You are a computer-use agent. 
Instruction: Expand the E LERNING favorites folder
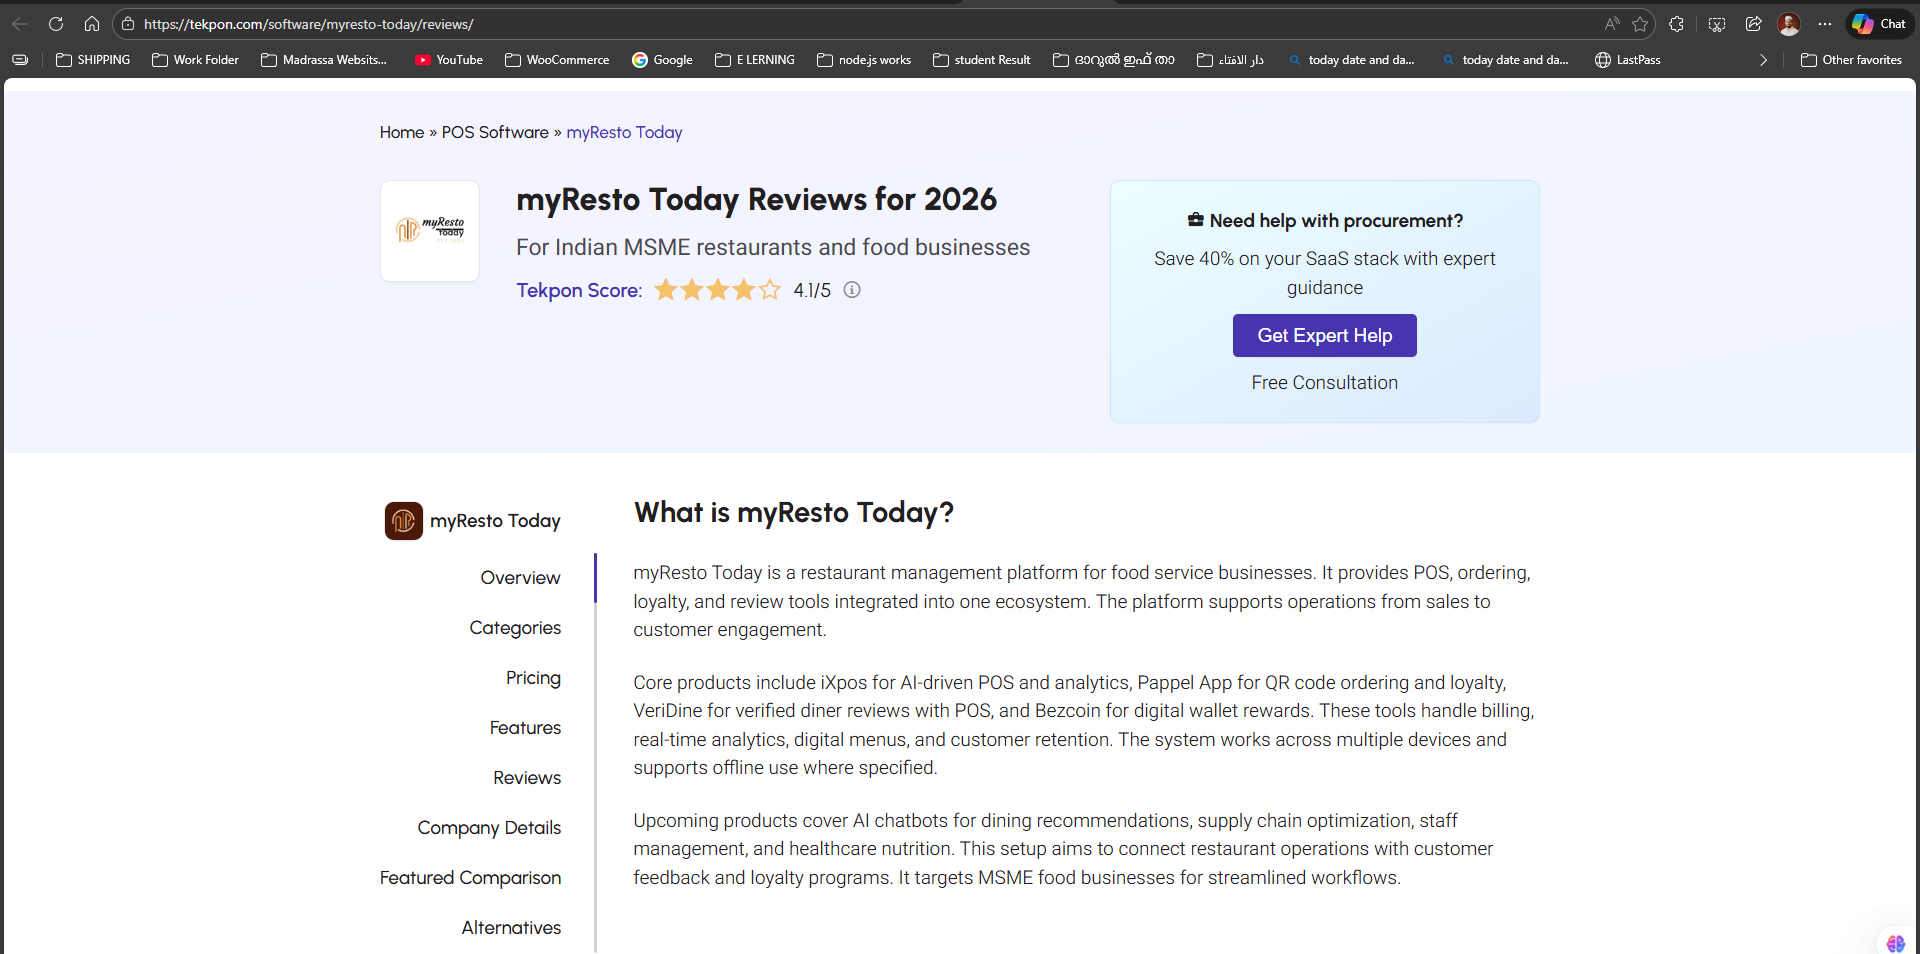[755, 60]
